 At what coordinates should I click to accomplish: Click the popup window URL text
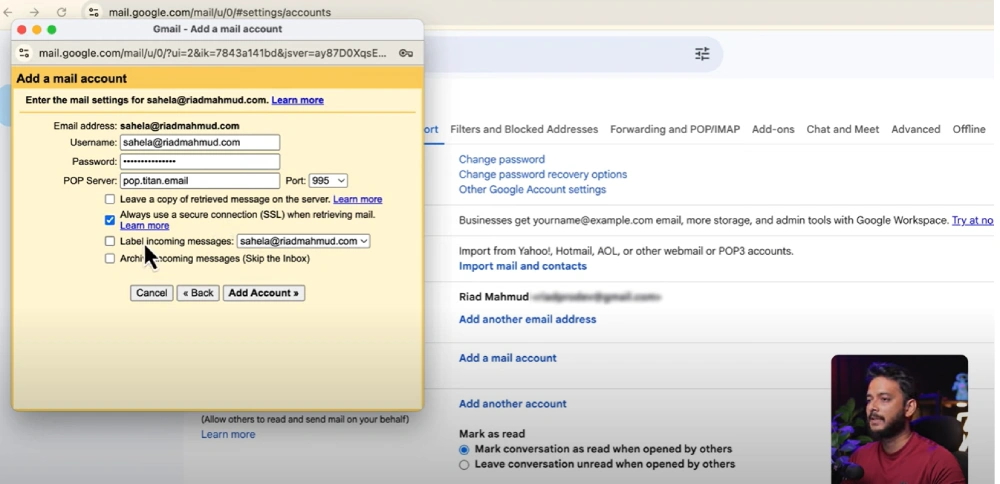[212, 53]
